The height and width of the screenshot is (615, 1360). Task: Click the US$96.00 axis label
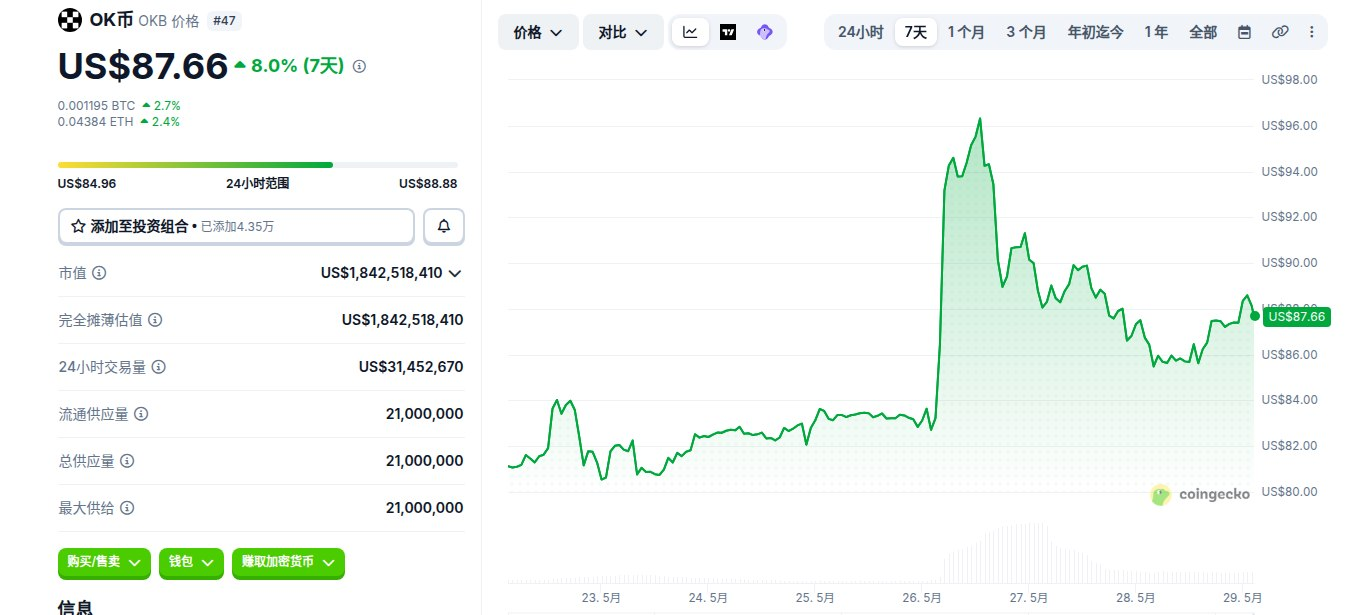pyautogui.click(x=1290, y=126)
